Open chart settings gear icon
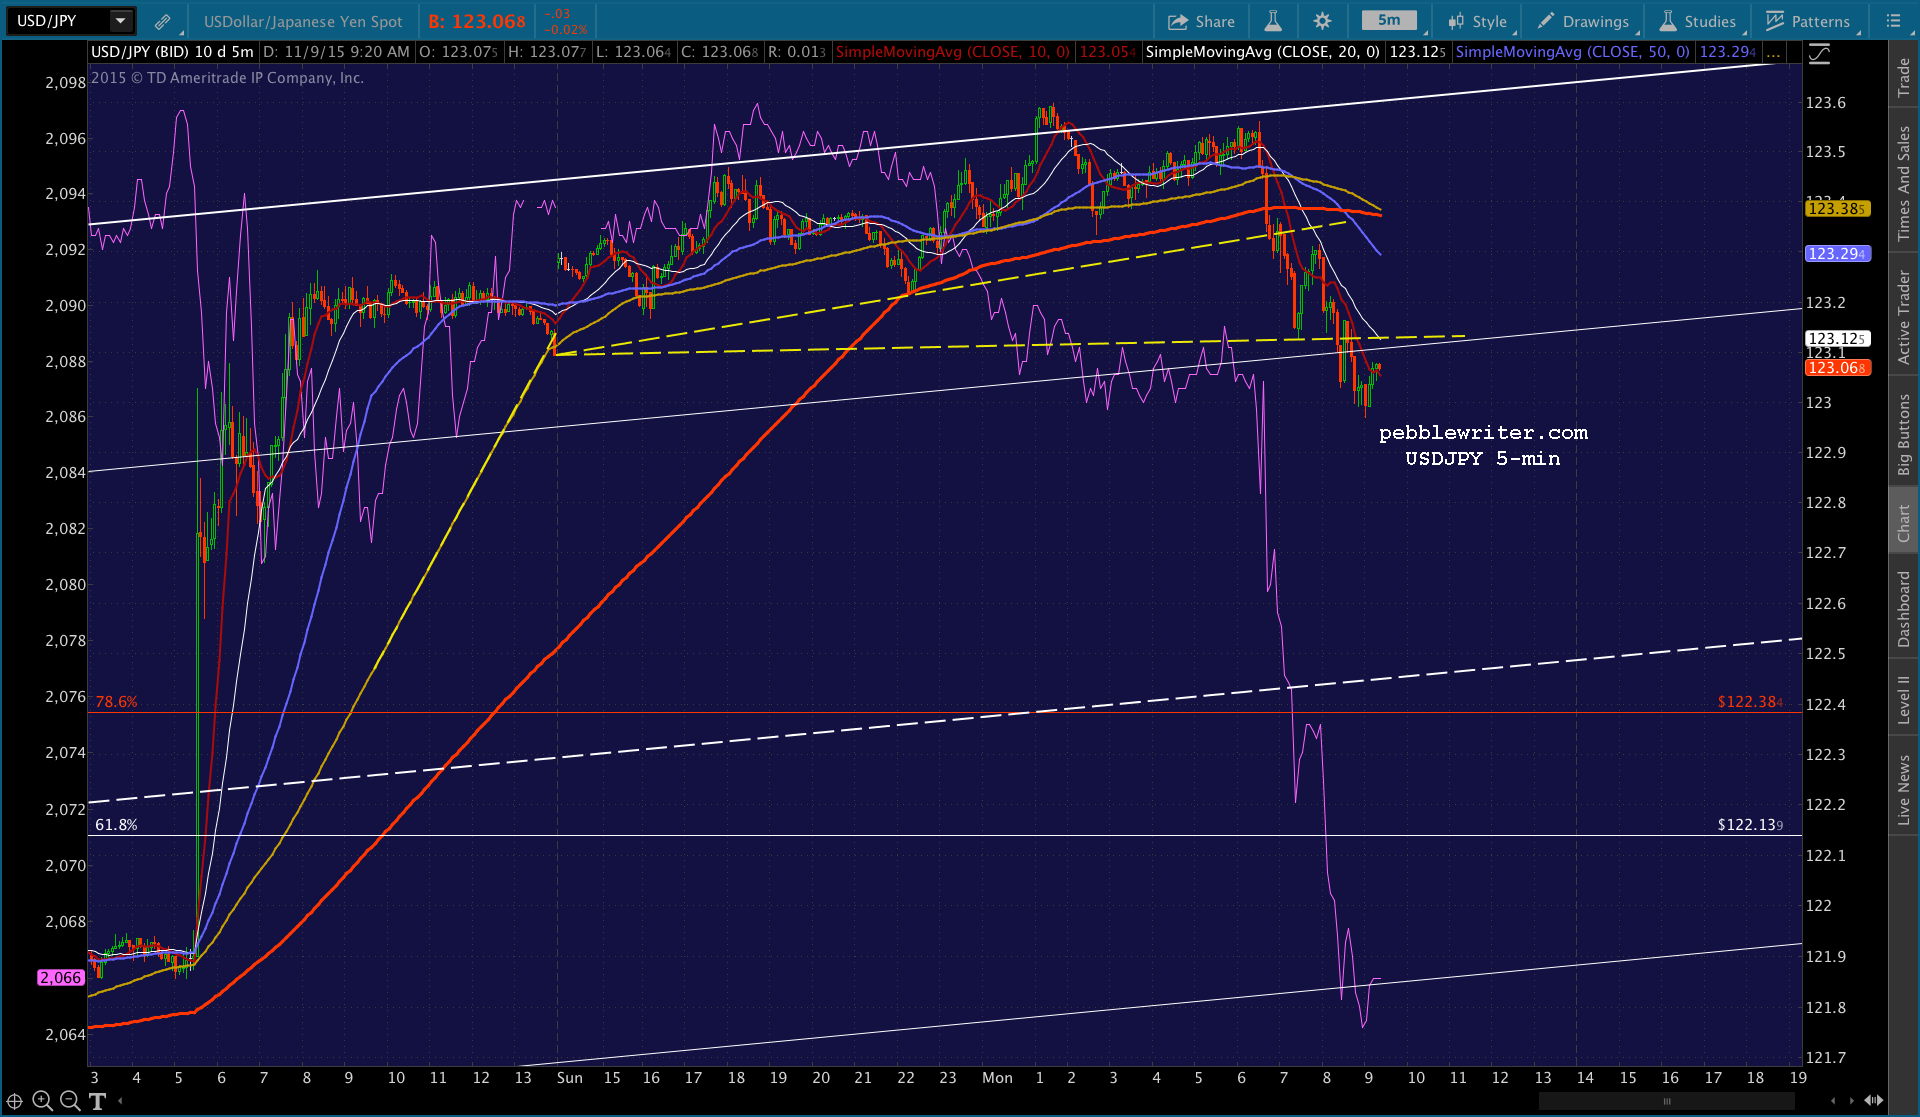Screen dimensions: 1920x1117 [x=1322, y=21]
